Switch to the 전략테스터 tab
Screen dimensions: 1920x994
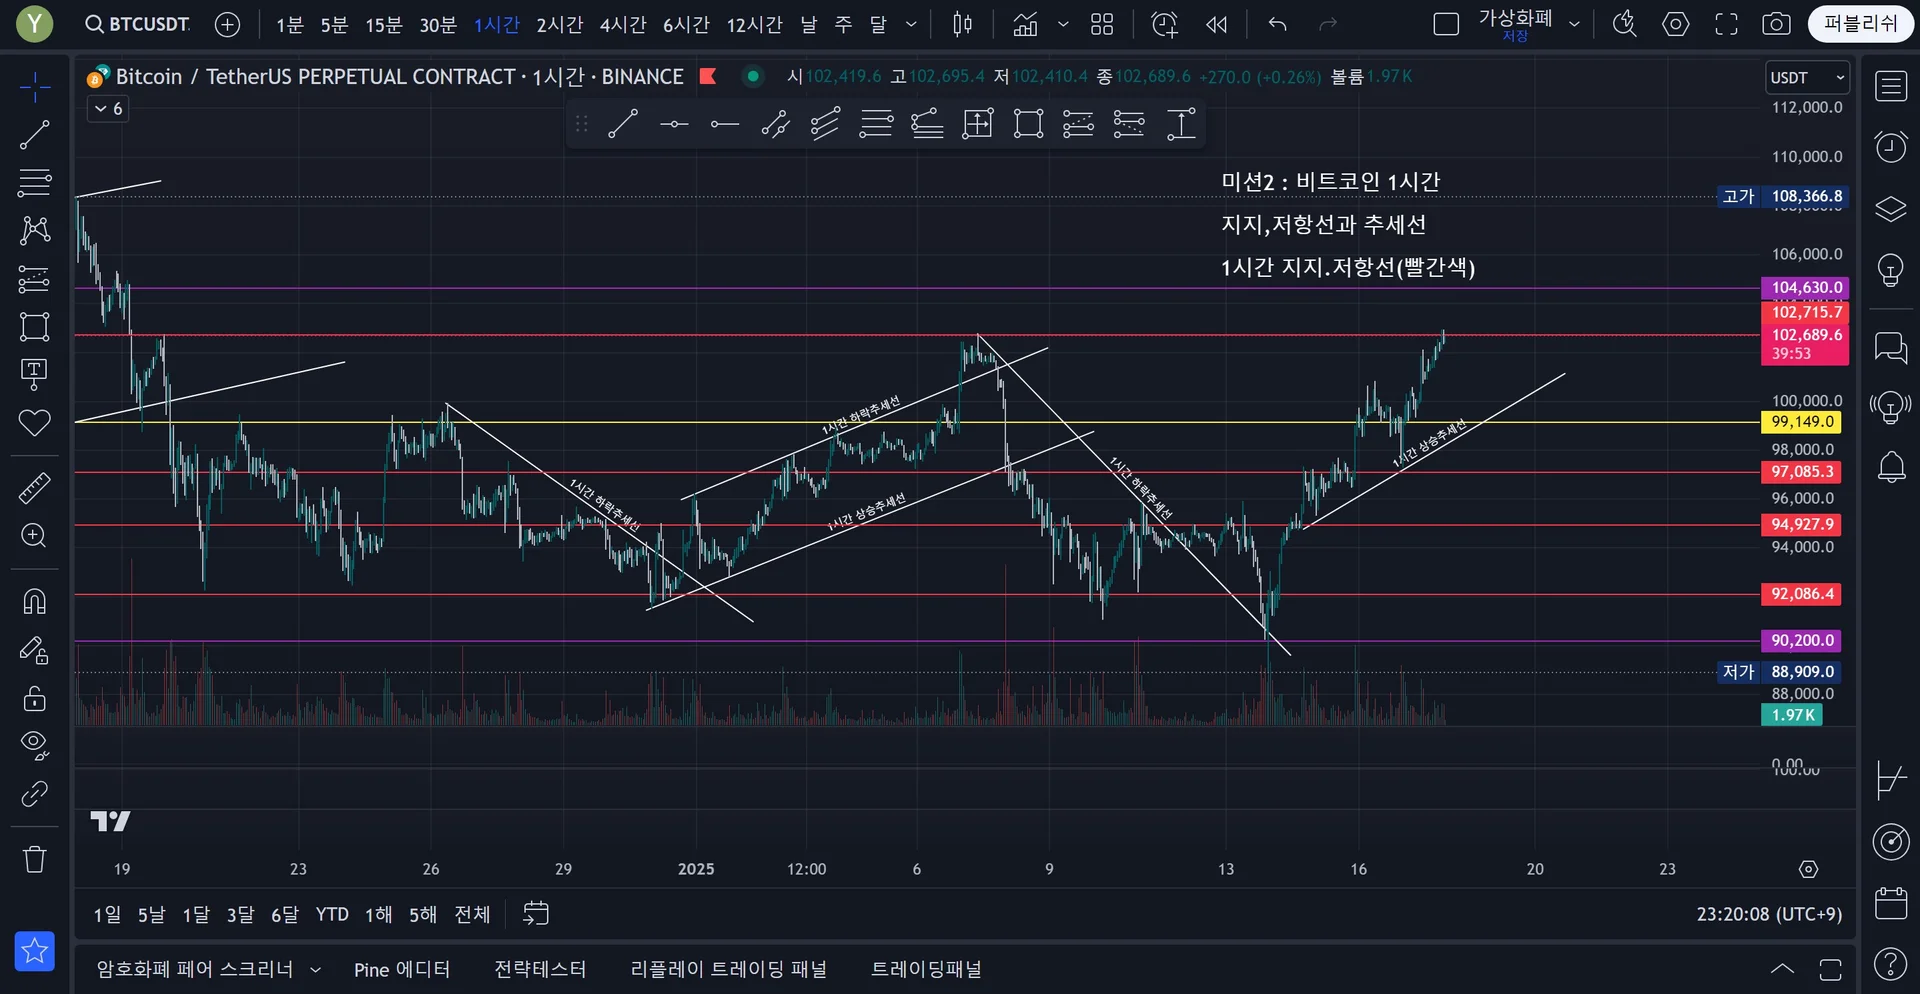tap(540, 969)
